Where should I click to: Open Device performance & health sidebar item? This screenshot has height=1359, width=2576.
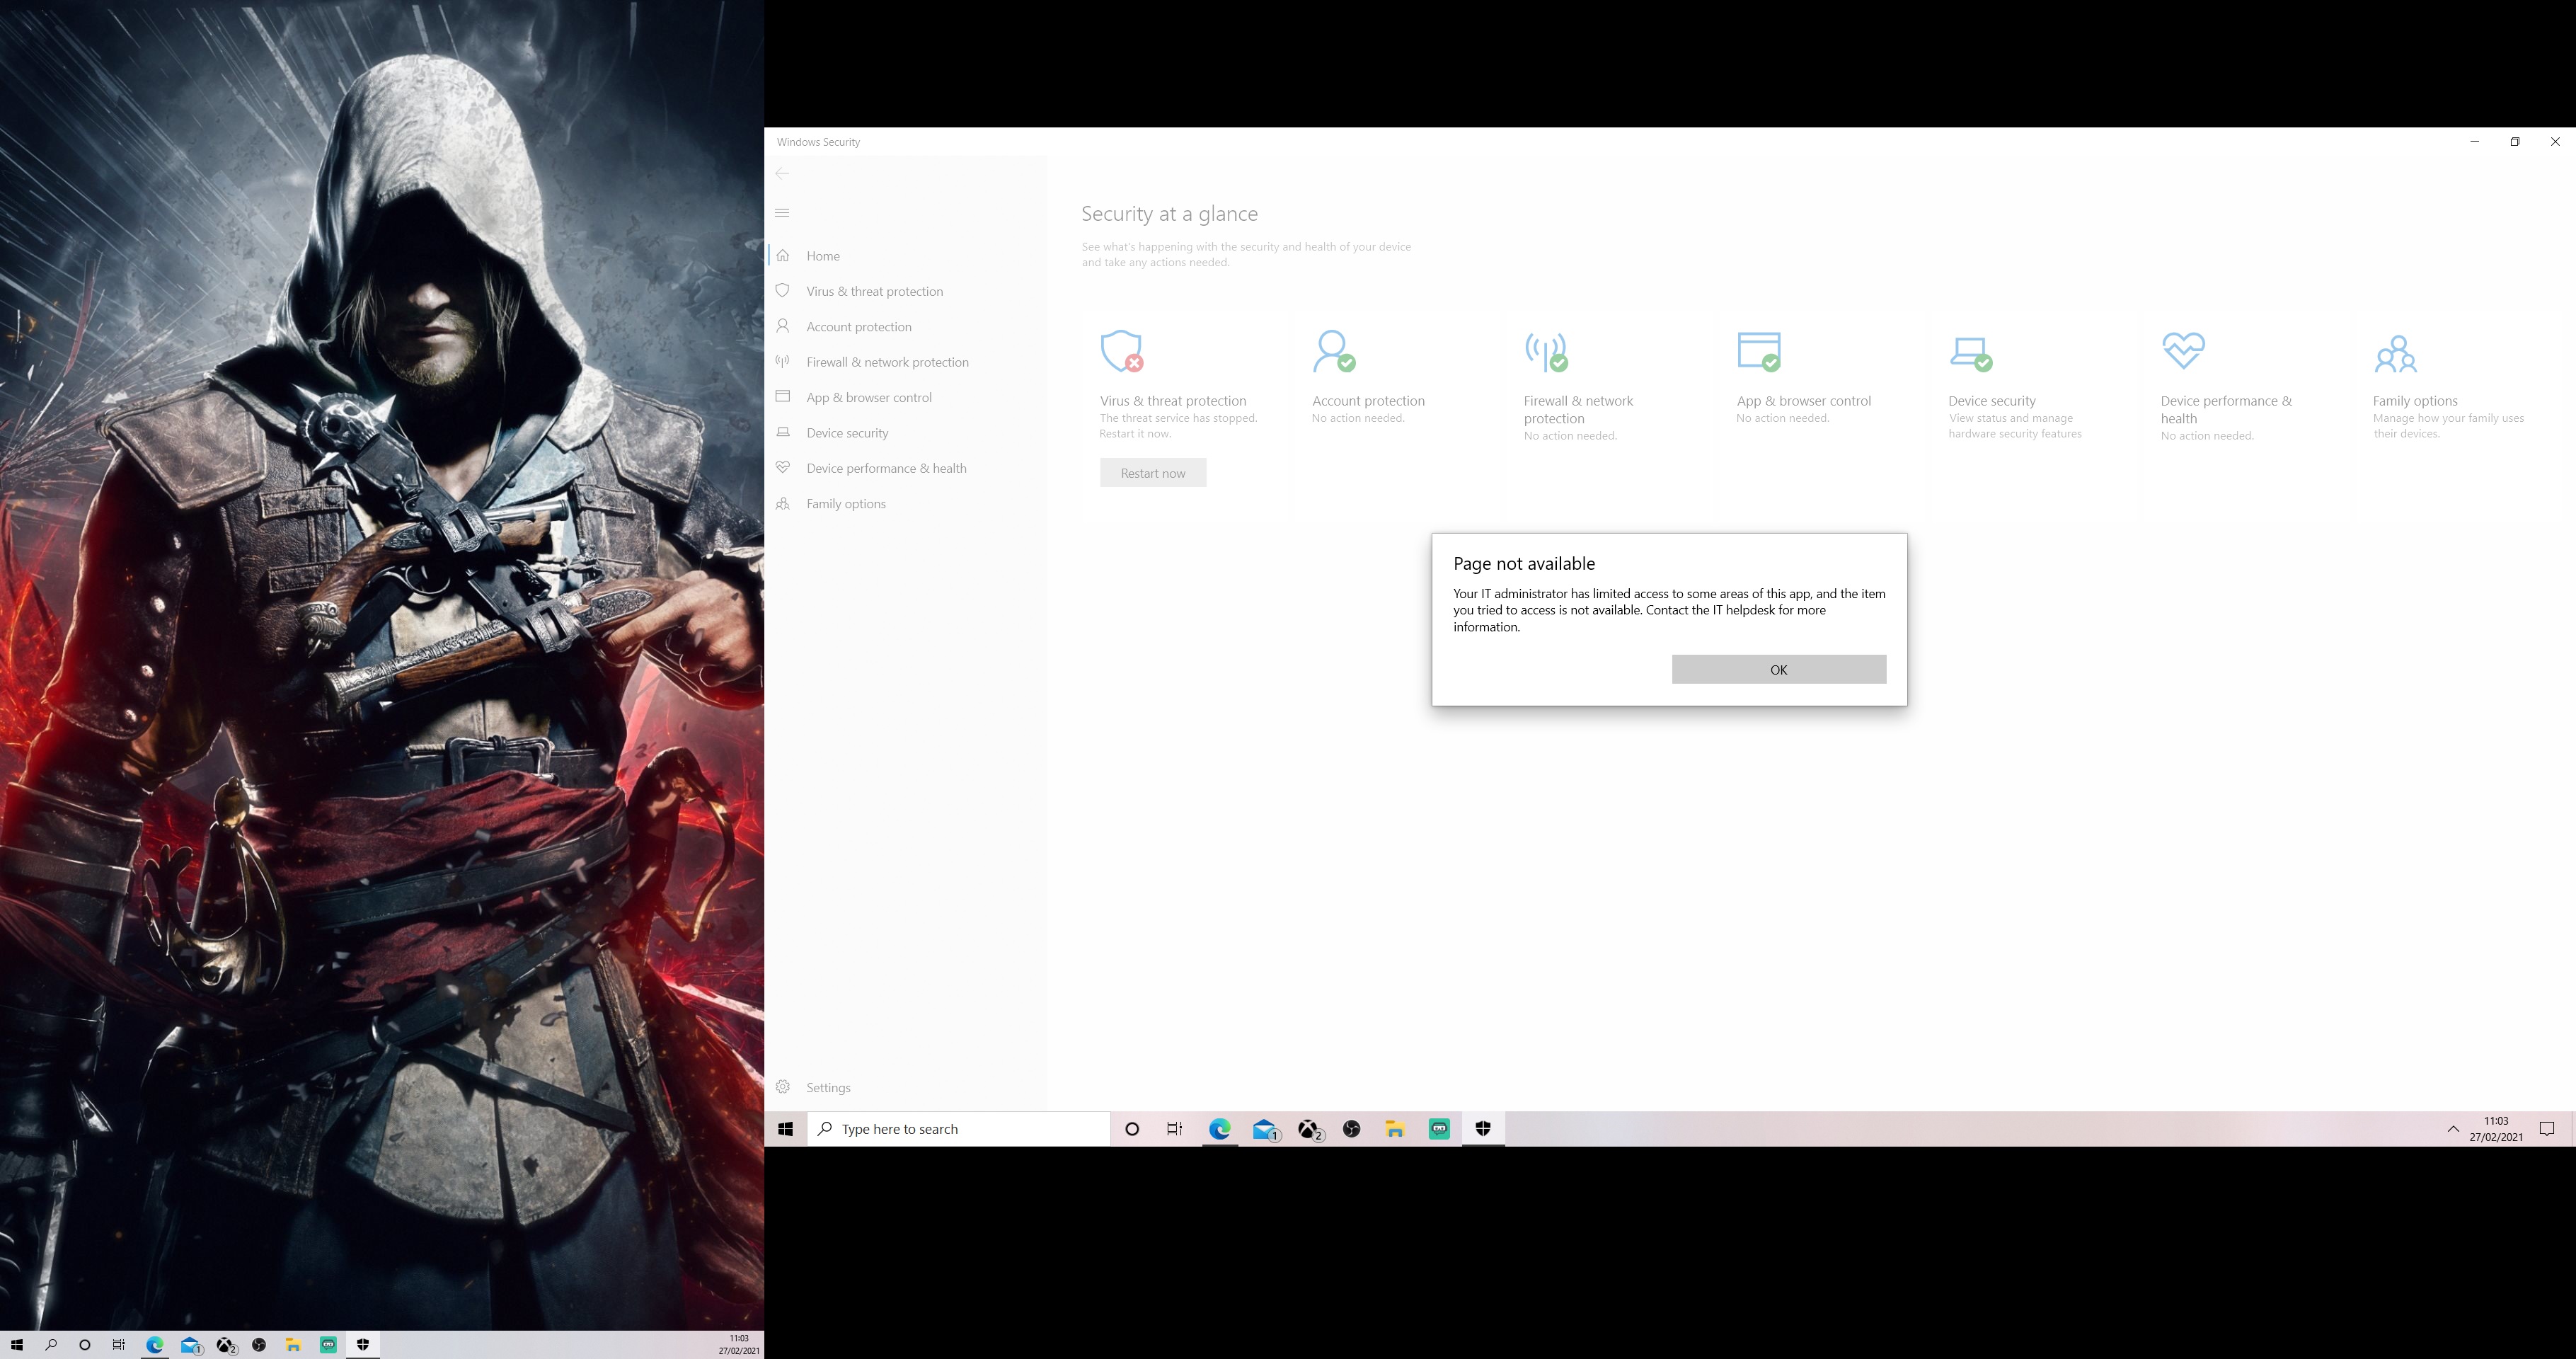(x=906, y=468)
